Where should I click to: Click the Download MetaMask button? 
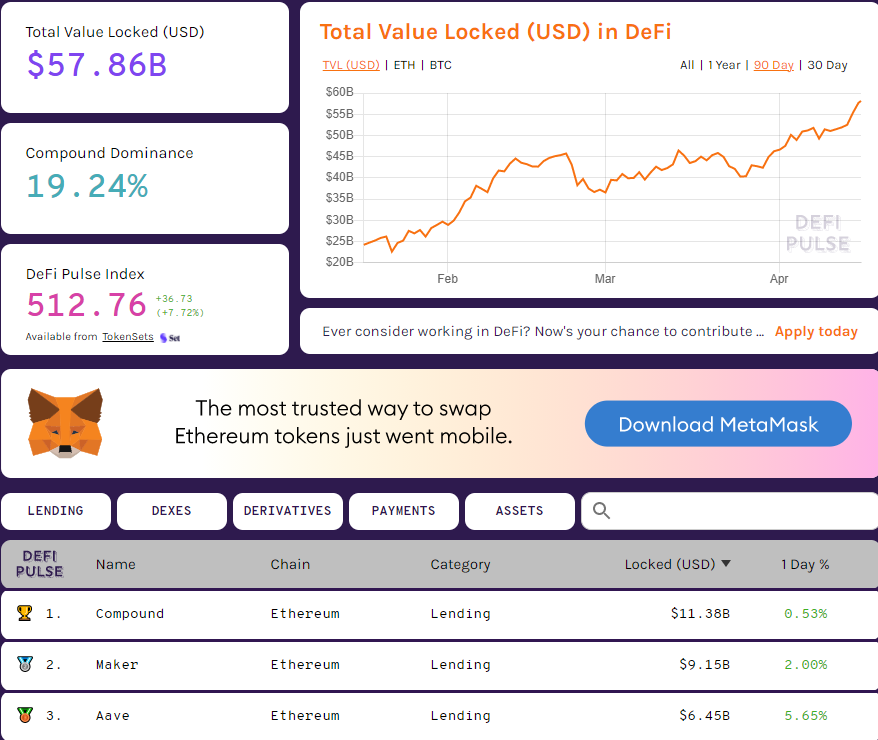[717, 423]
